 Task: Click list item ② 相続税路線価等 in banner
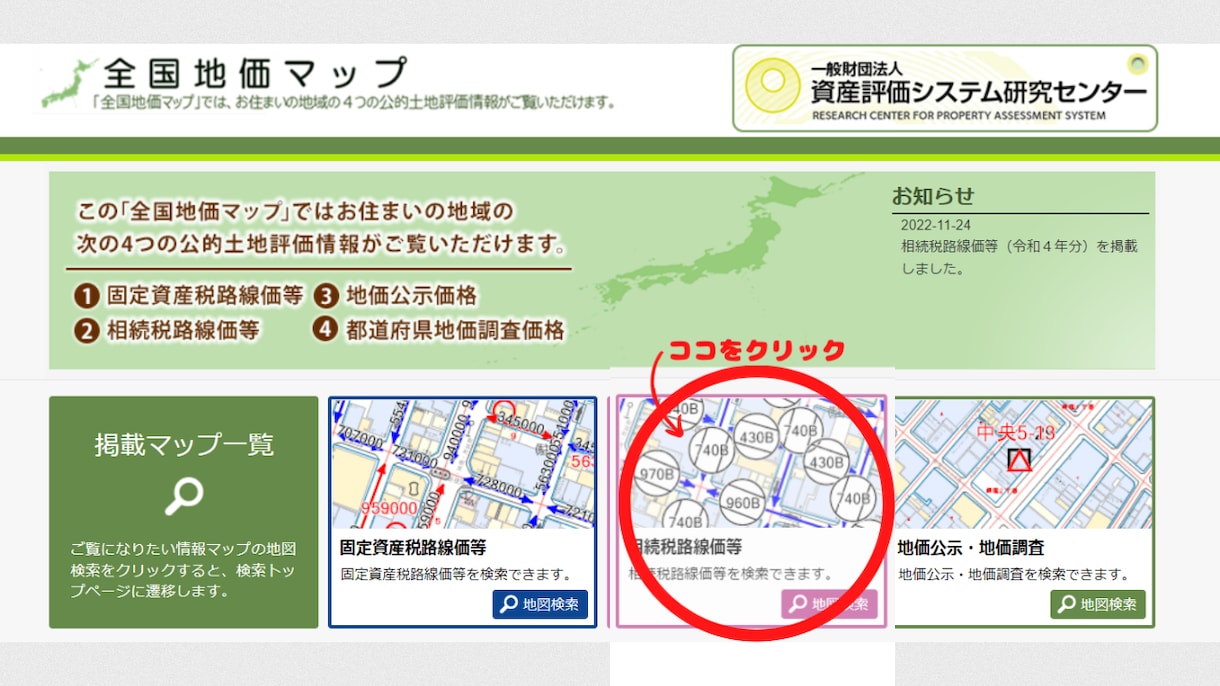click(x=167, y=330)
